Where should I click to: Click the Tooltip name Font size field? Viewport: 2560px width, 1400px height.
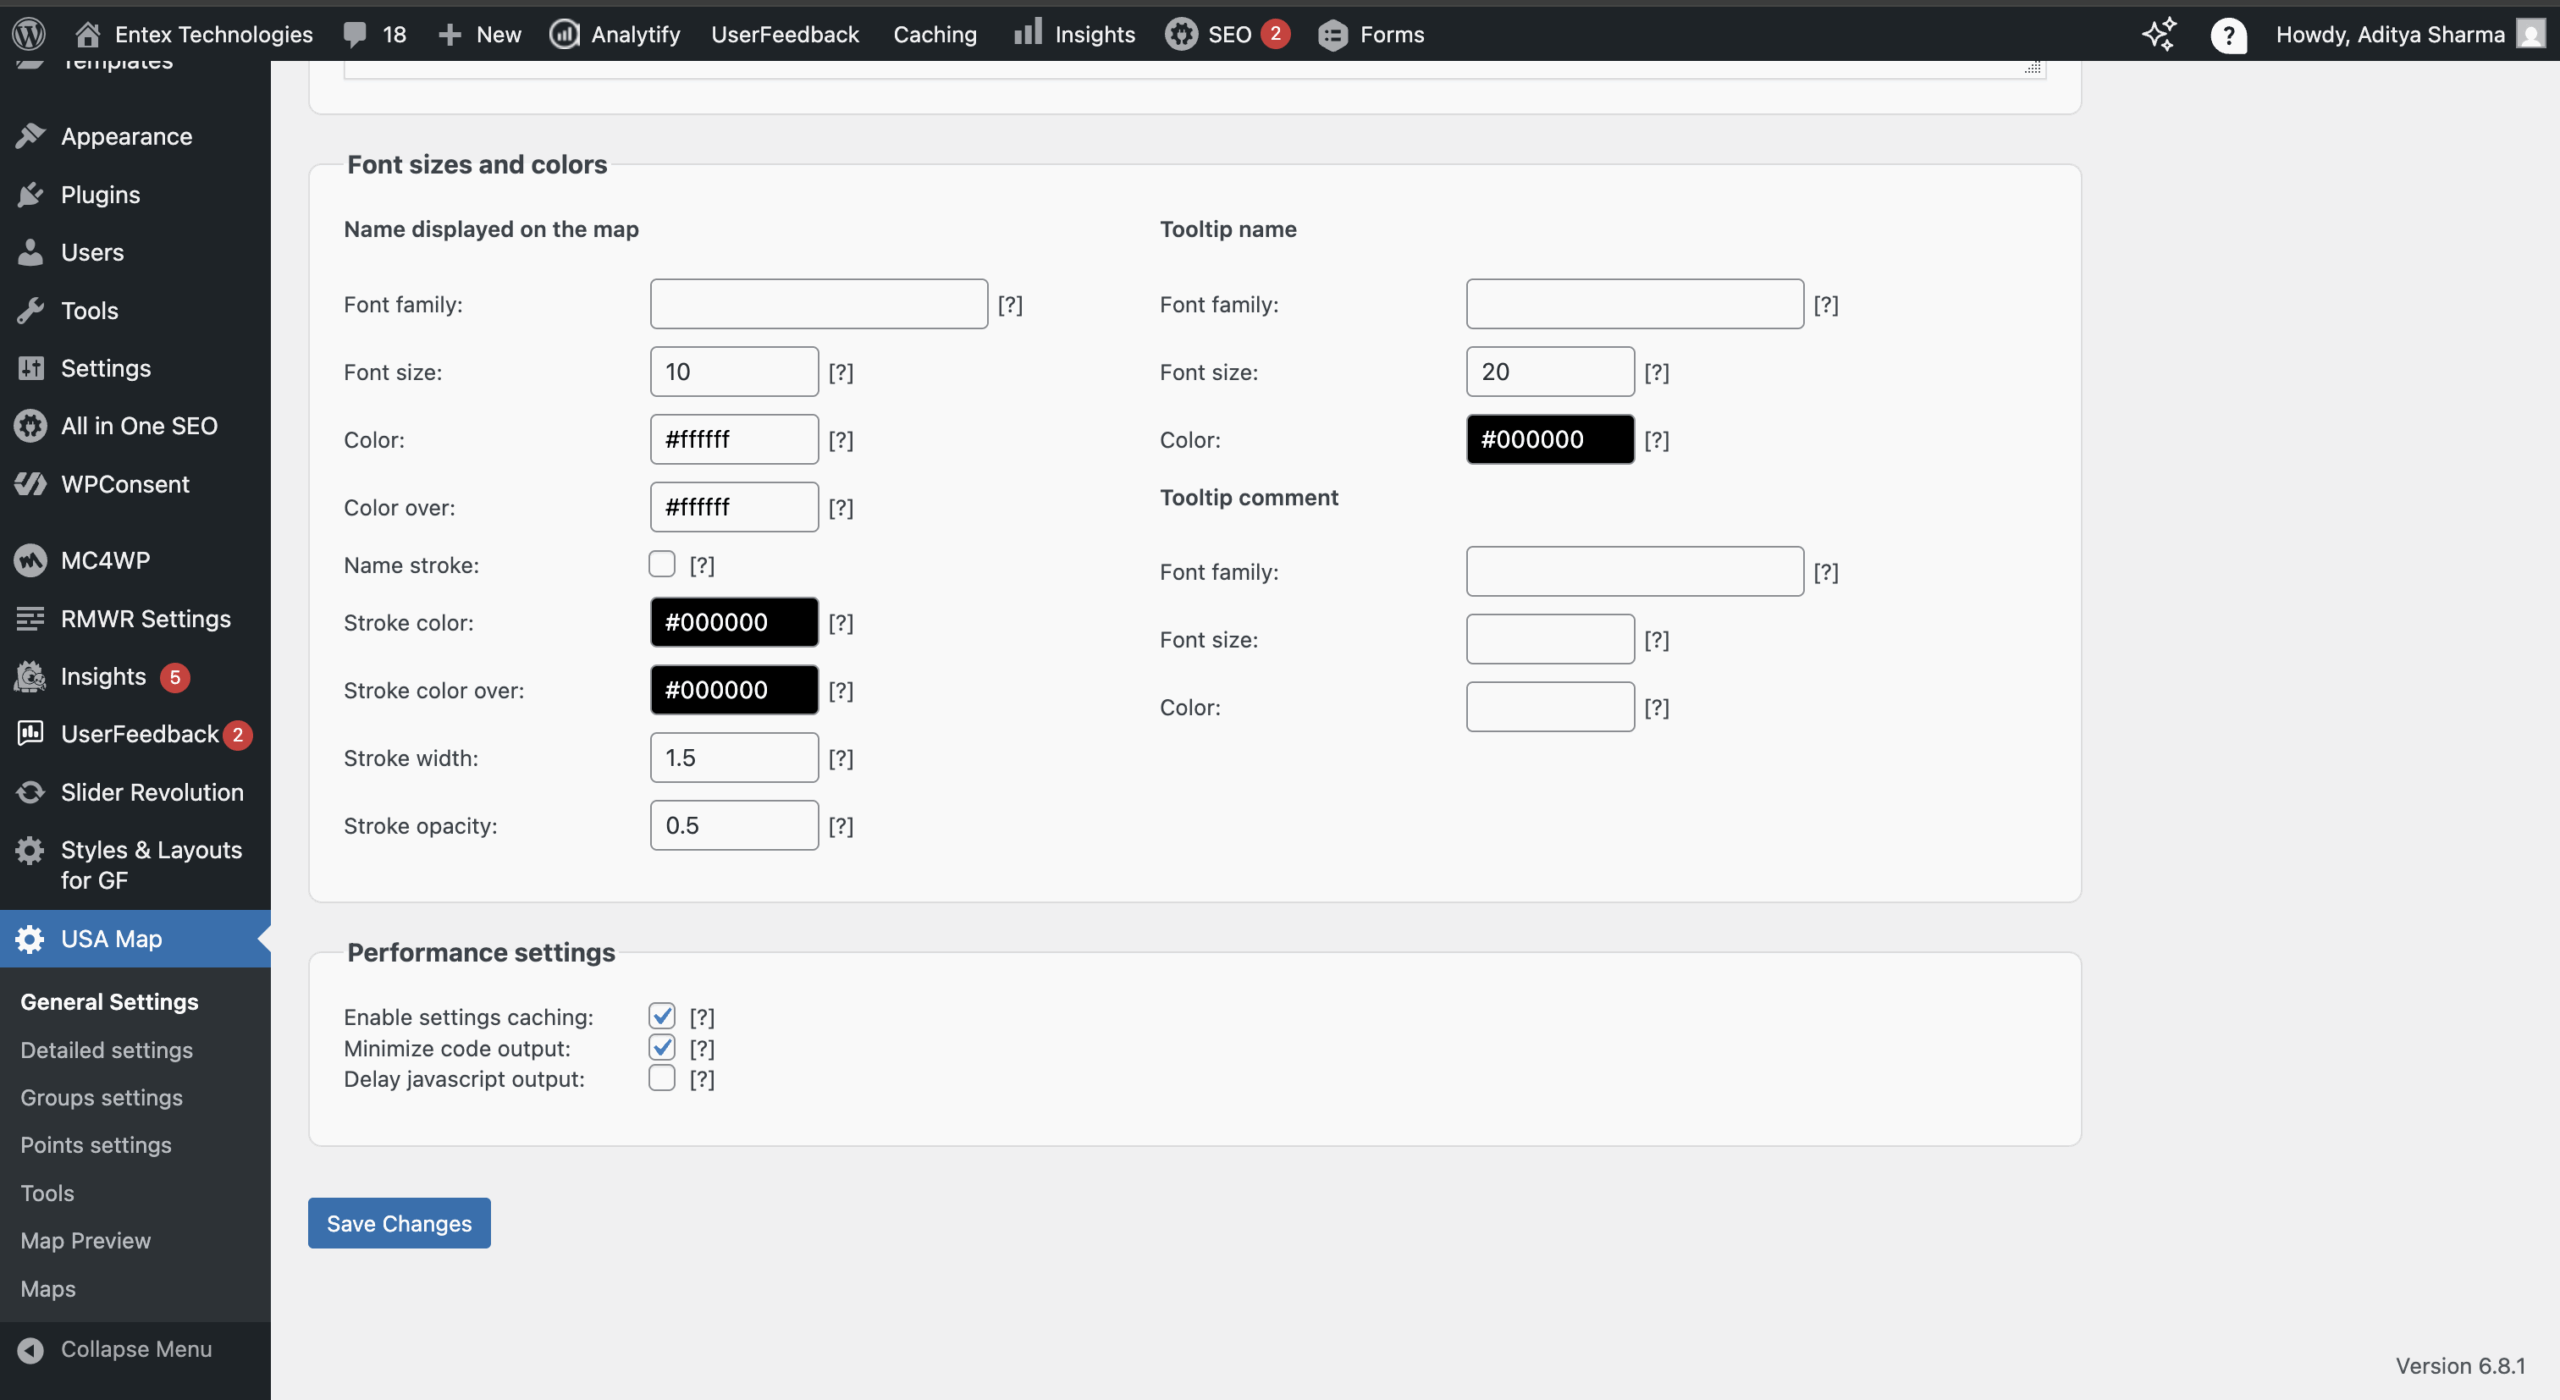point(1549,372)
